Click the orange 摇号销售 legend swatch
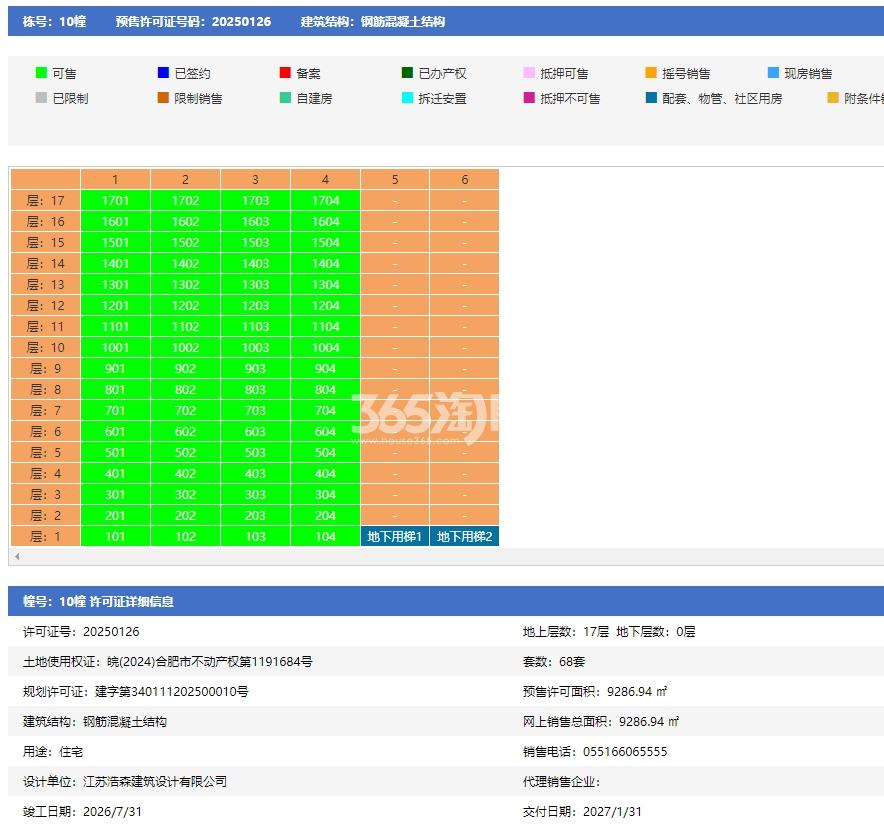 pyautogui.click(x=651, y=73)
